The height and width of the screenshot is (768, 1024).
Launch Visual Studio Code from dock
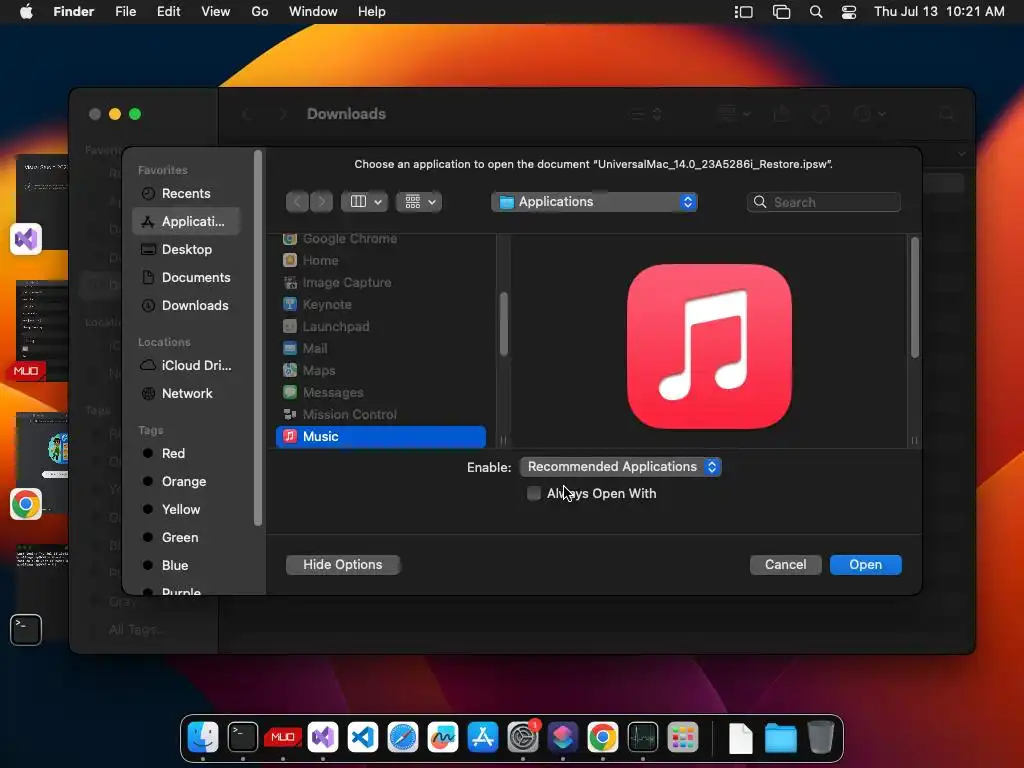click(x=362, y=737)
